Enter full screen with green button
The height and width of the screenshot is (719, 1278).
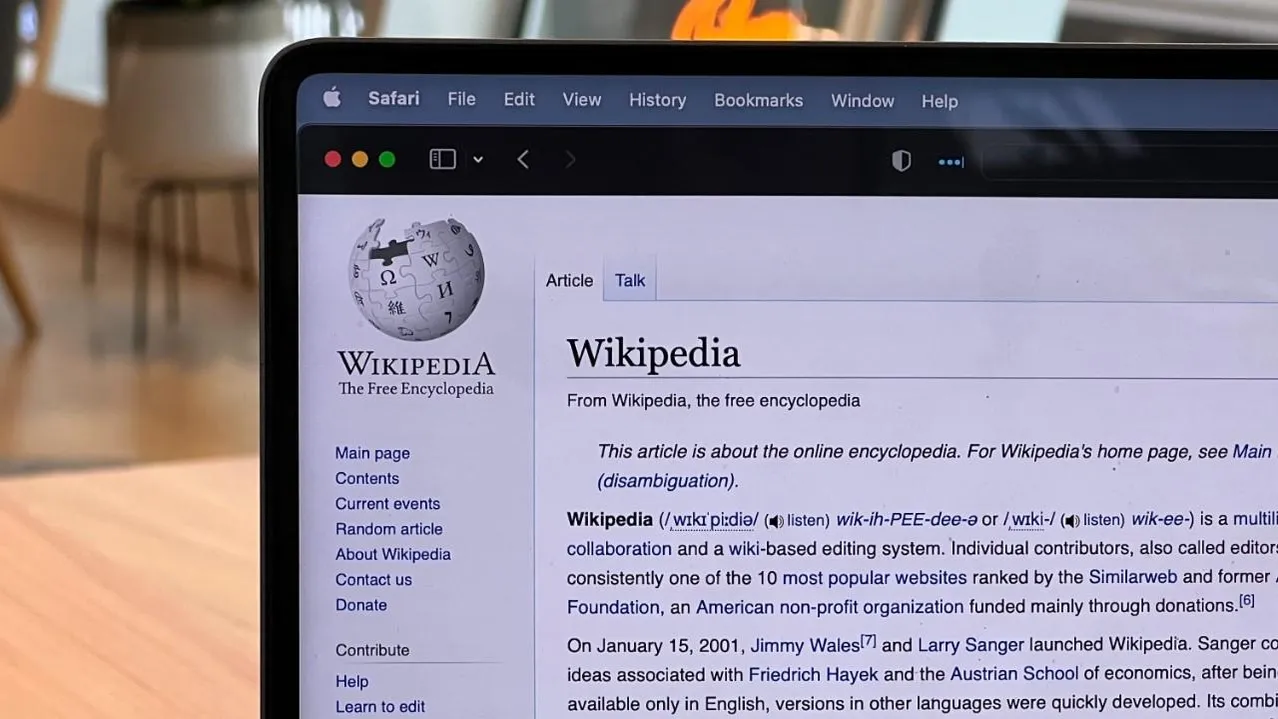387,159
